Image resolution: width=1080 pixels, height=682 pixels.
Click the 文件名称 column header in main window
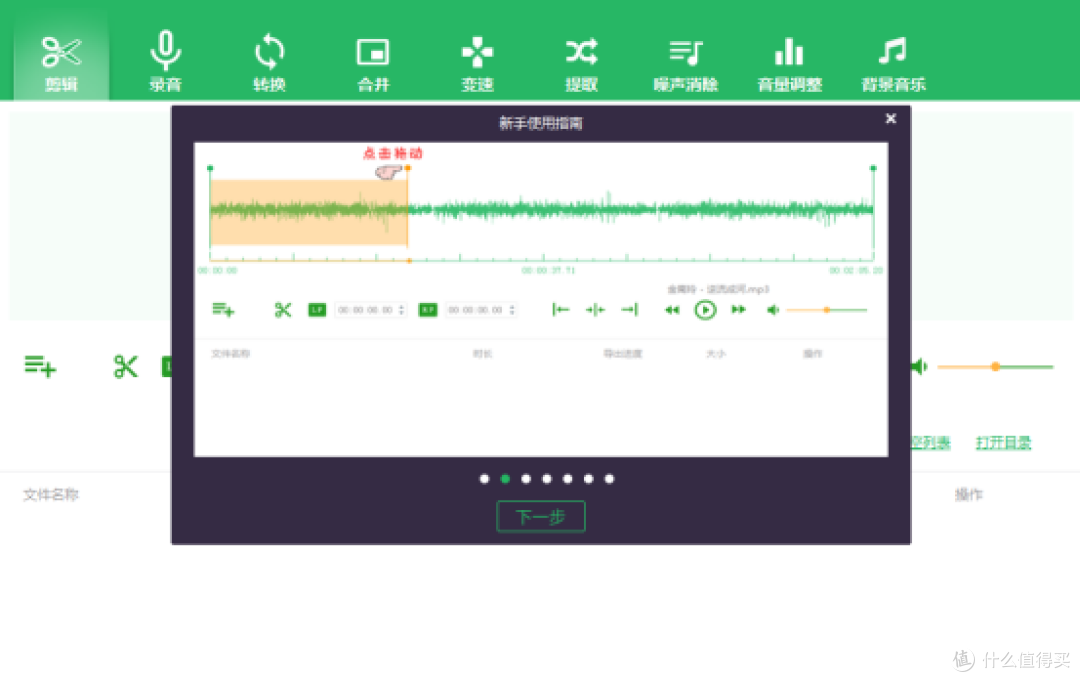point(51,494)
